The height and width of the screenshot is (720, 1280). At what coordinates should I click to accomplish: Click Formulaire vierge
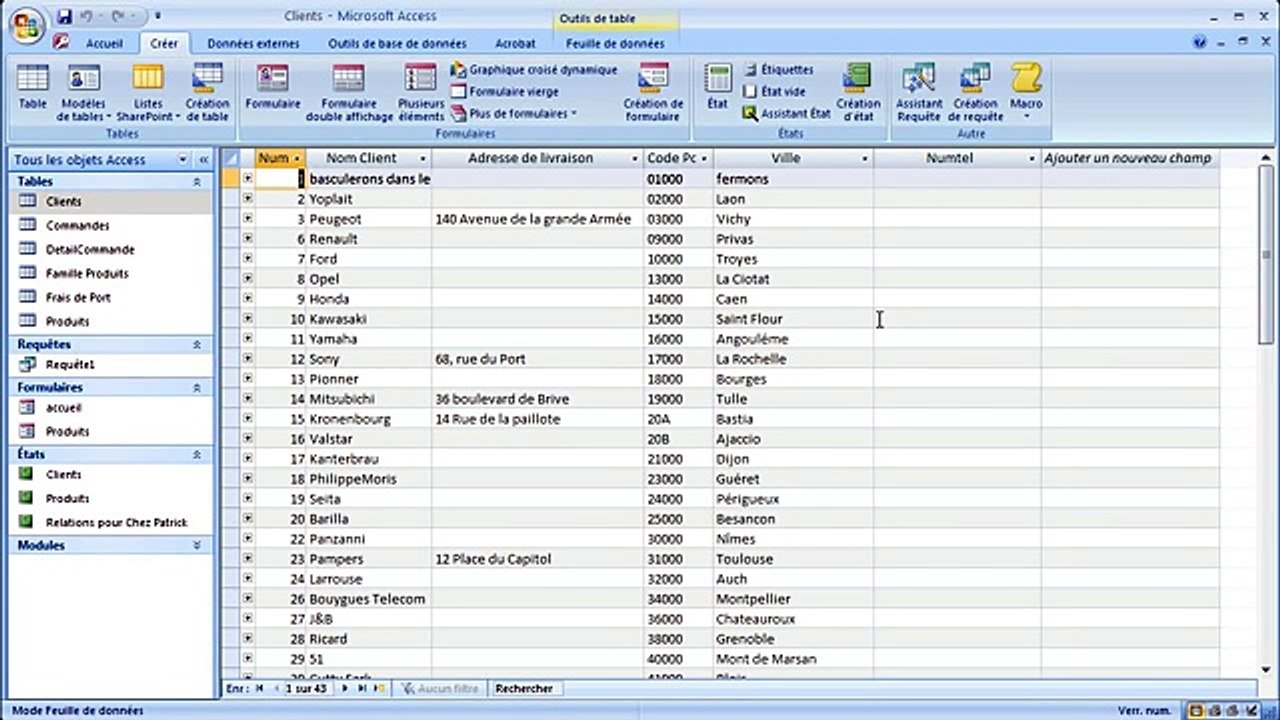[505, 92]
